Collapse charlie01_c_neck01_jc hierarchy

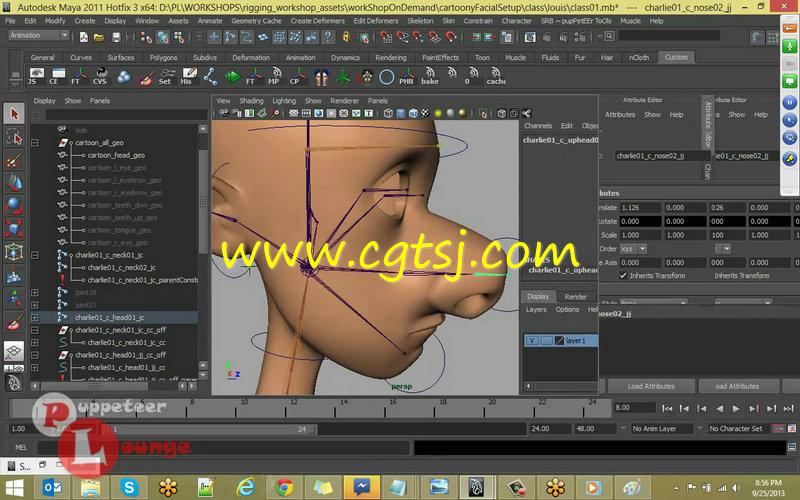pyautogui.click(x=35, y=255)
